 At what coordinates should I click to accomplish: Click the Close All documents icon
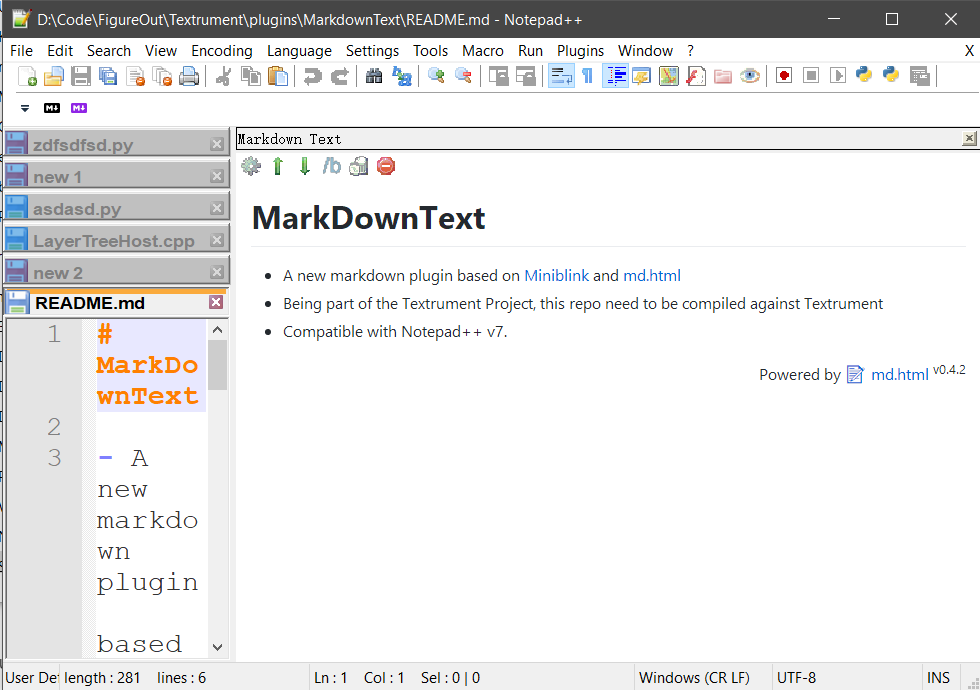tap(162, 76)
